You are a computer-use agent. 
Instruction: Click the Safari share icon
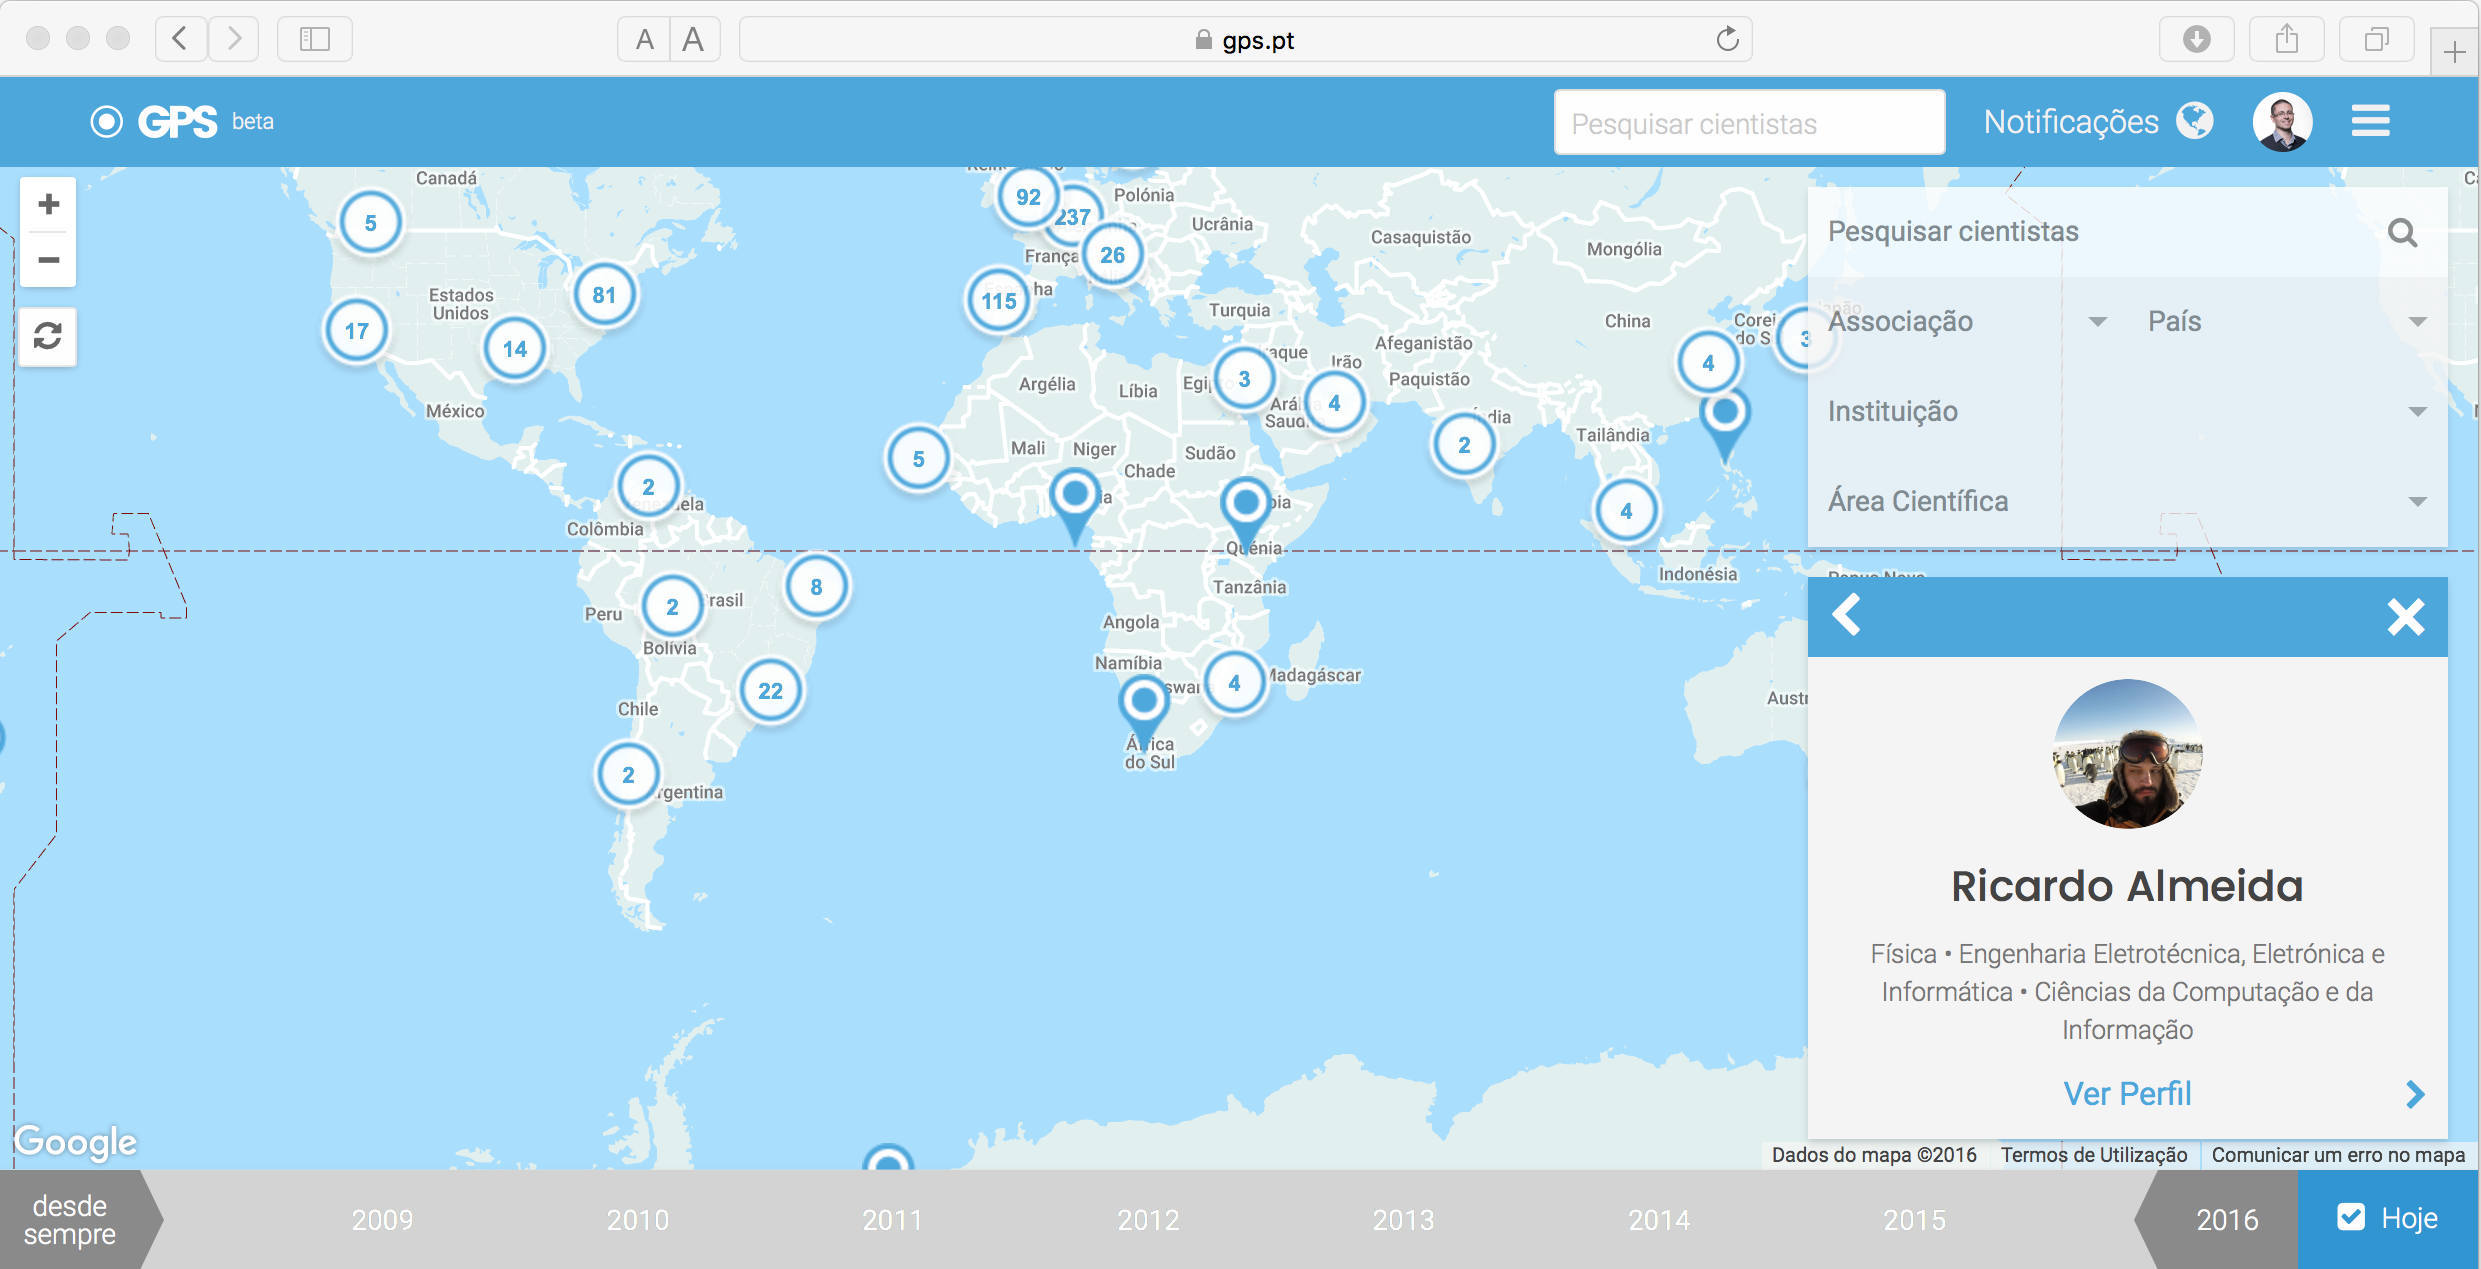pos(2286,40)
